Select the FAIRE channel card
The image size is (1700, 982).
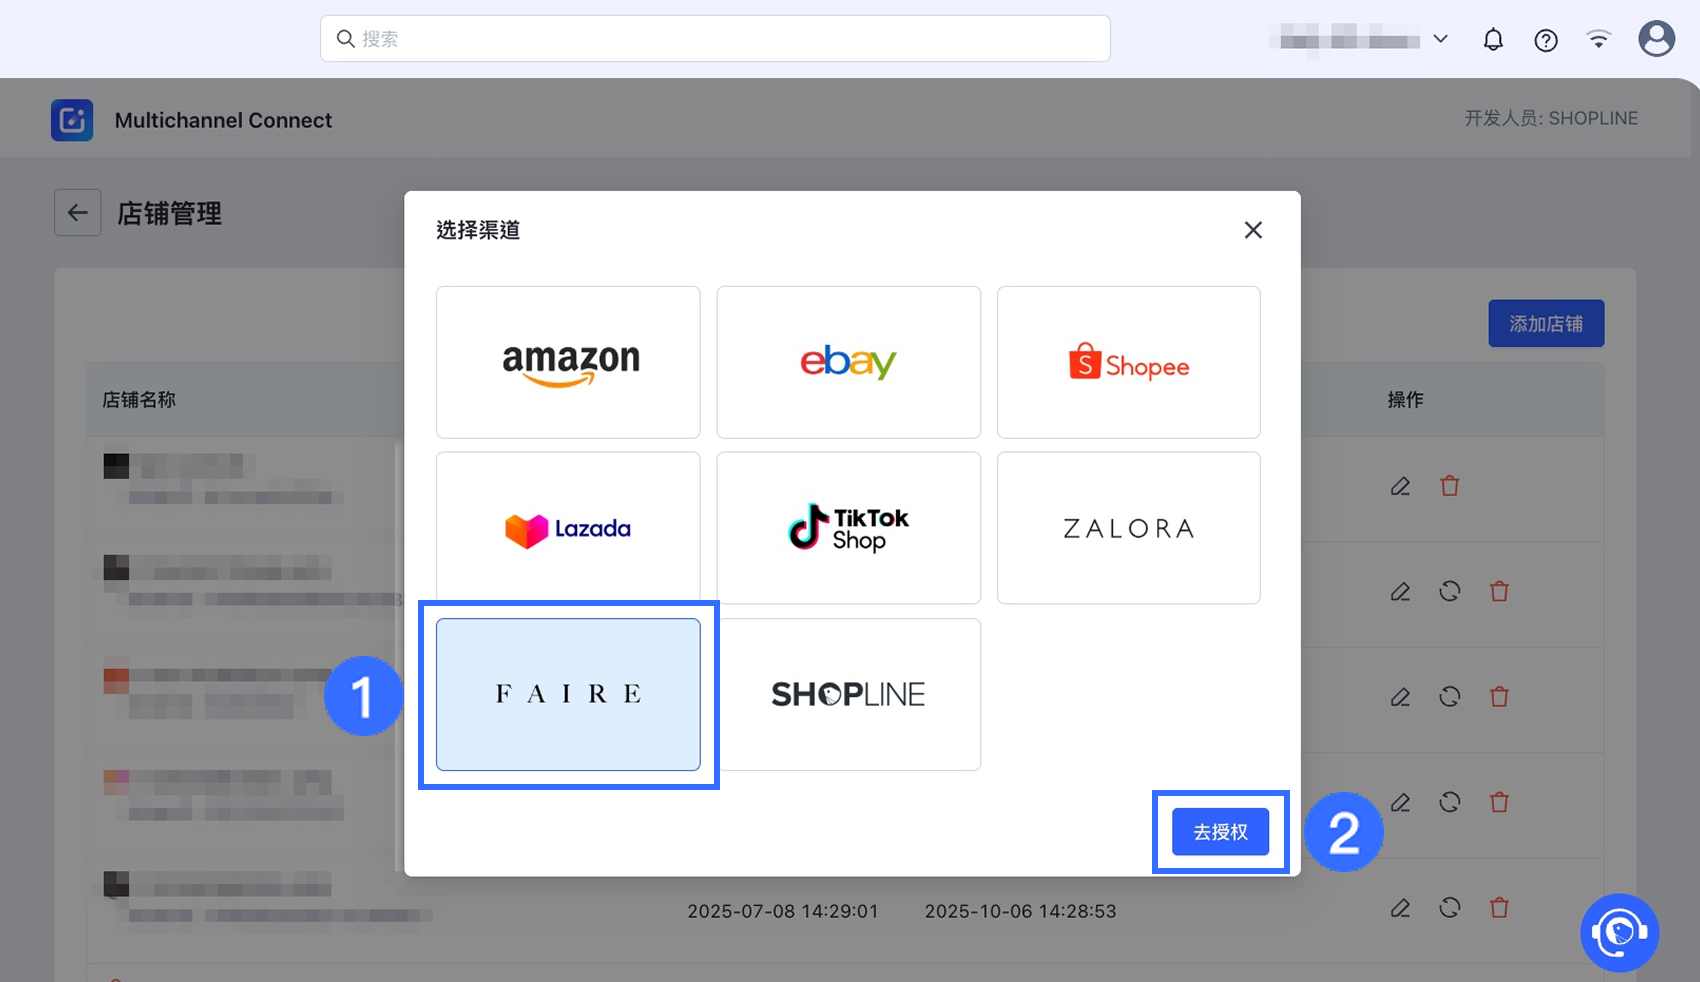[x=568, y=694]
